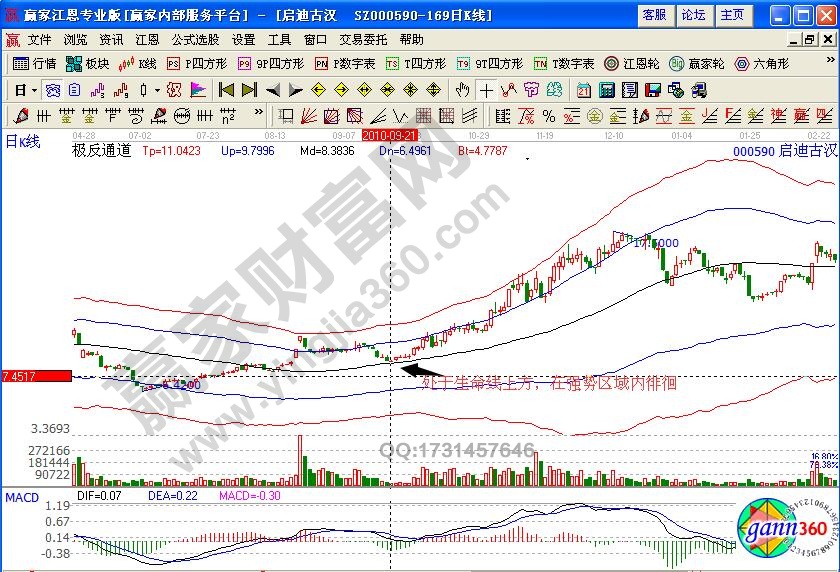Click the red 7.4517 price marker

(x=36, y=376)
